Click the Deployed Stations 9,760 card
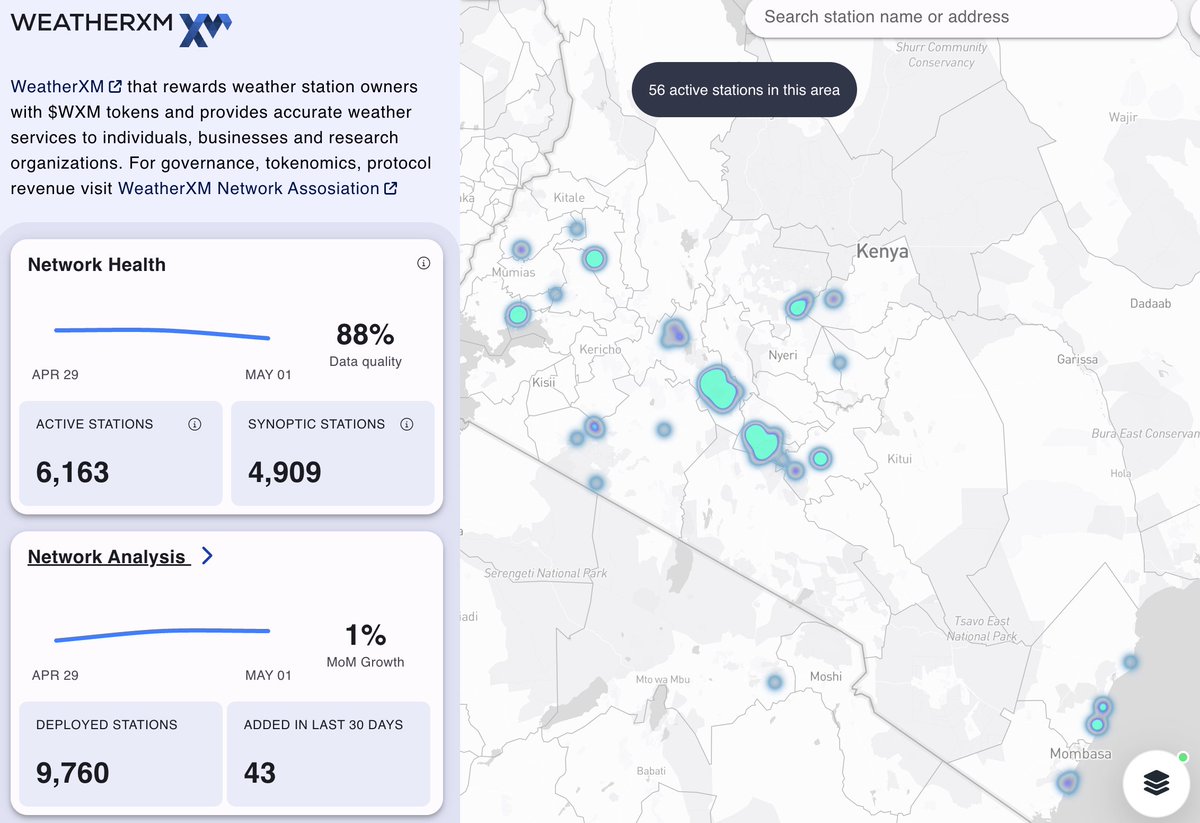This screenshot has width=1200, height=823. pyautogui.click(x=122, y=754)
